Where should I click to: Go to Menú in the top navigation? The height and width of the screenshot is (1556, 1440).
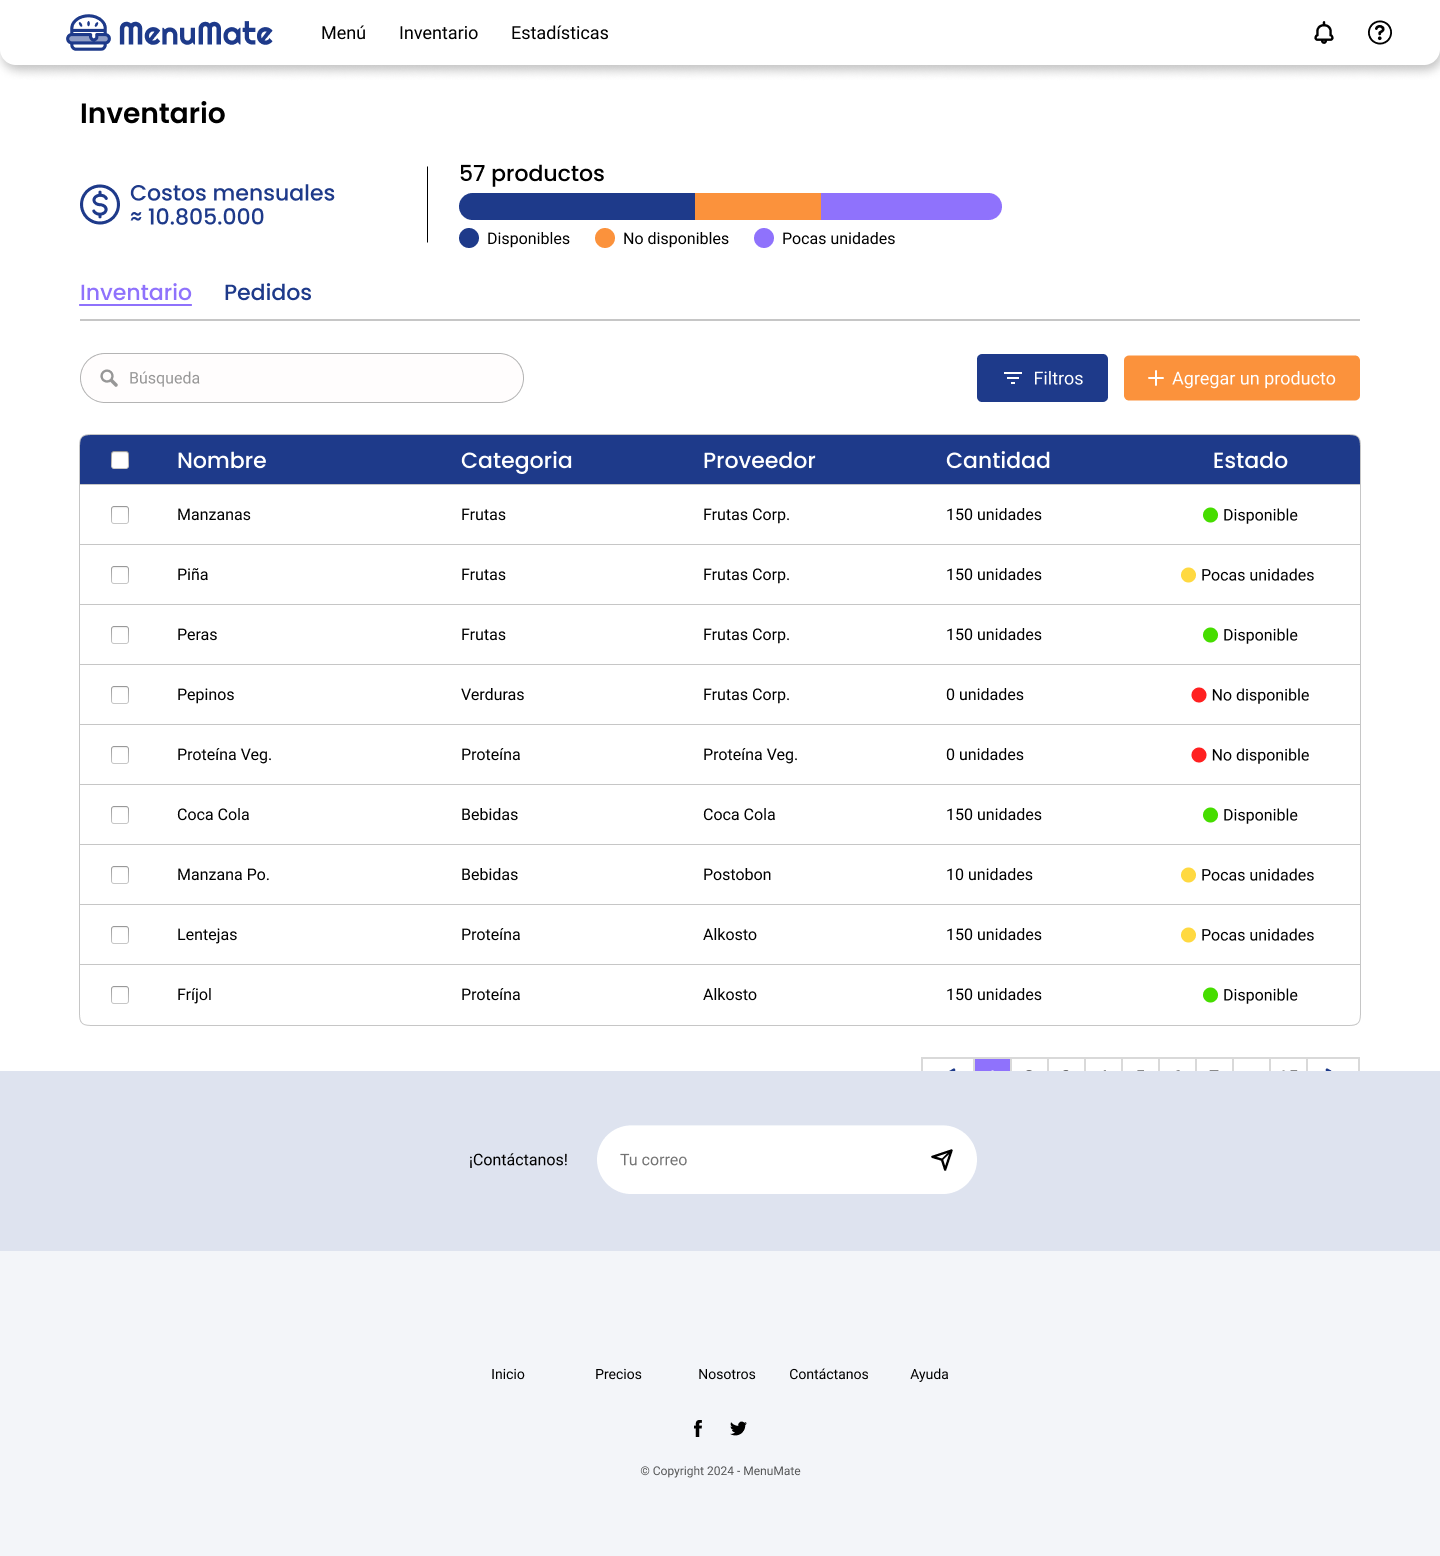(x=343, y=33)
